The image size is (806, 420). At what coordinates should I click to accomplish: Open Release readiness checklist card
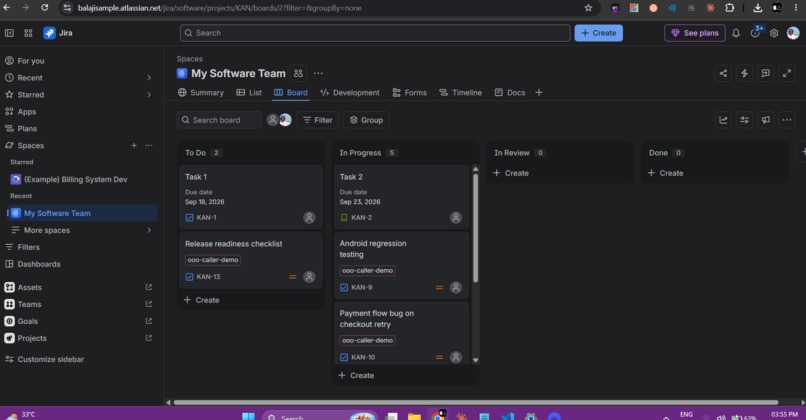(x=250, y=260)
